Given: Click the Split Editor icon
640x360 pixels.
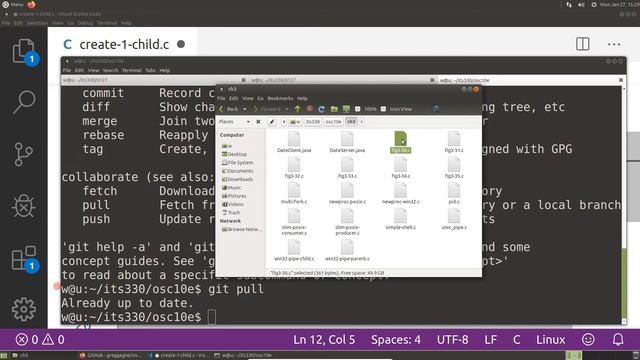Looking at the screenshot, I should [582, 44].
